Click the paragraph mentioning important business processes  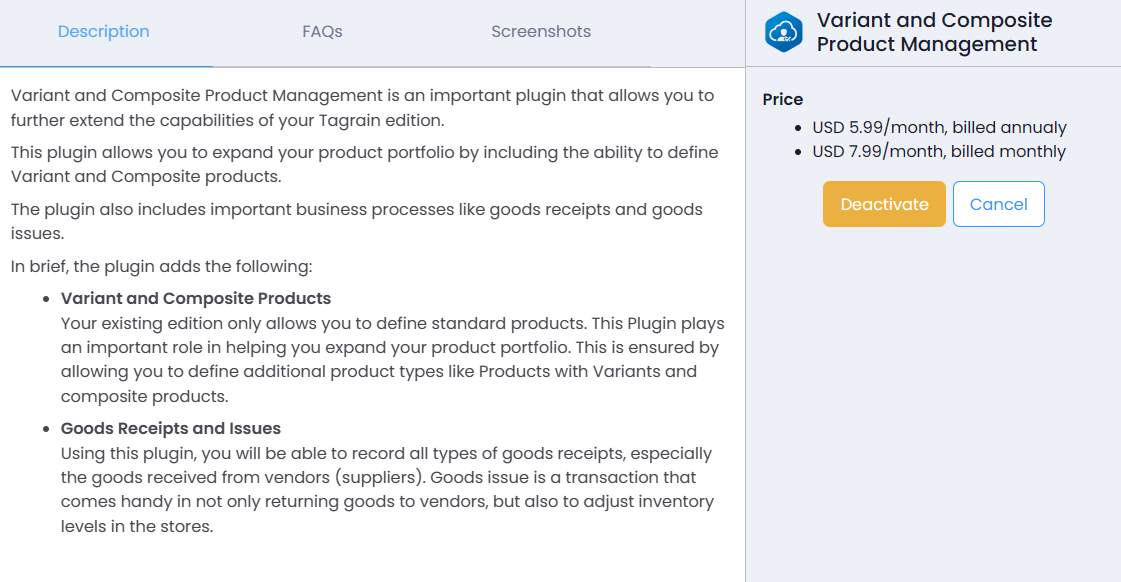[356, 222]
